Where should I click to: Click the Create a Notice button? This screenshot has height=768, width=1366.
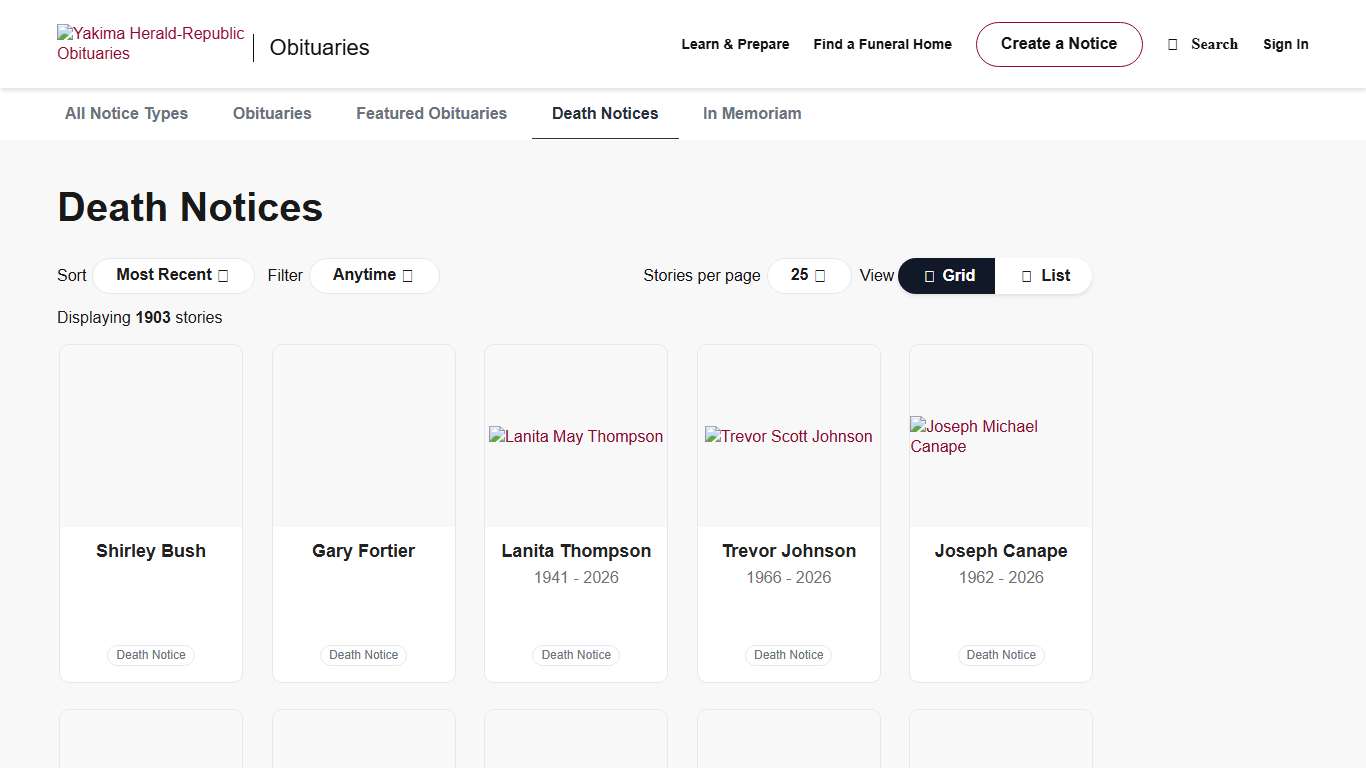1058,44
